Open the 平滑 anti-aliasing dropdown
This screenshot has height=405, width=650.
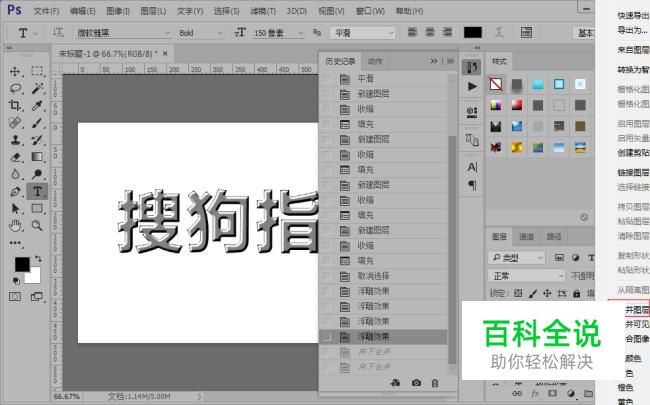362,33
